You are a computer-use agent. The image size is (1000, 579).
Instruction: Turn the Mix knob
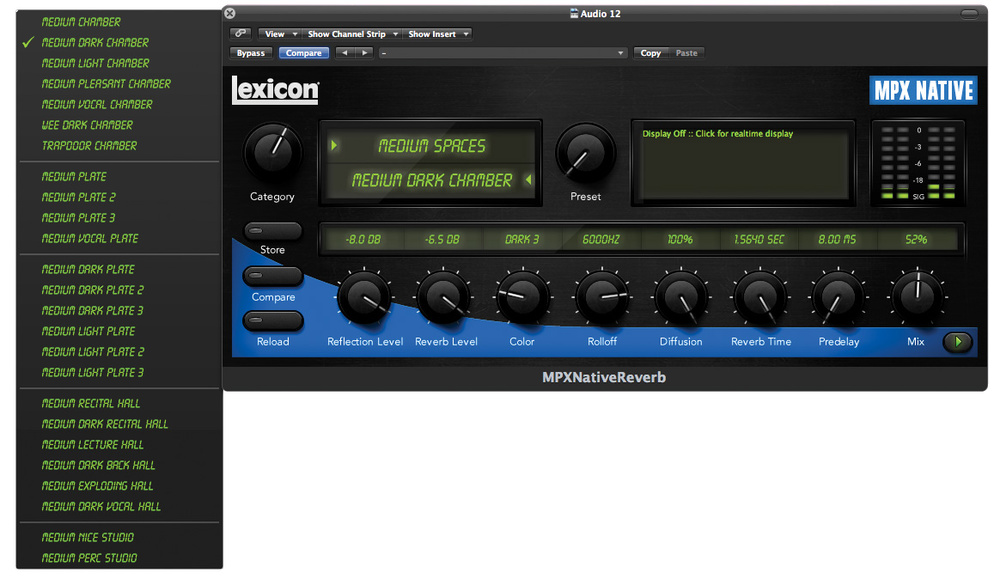(915, 299)
